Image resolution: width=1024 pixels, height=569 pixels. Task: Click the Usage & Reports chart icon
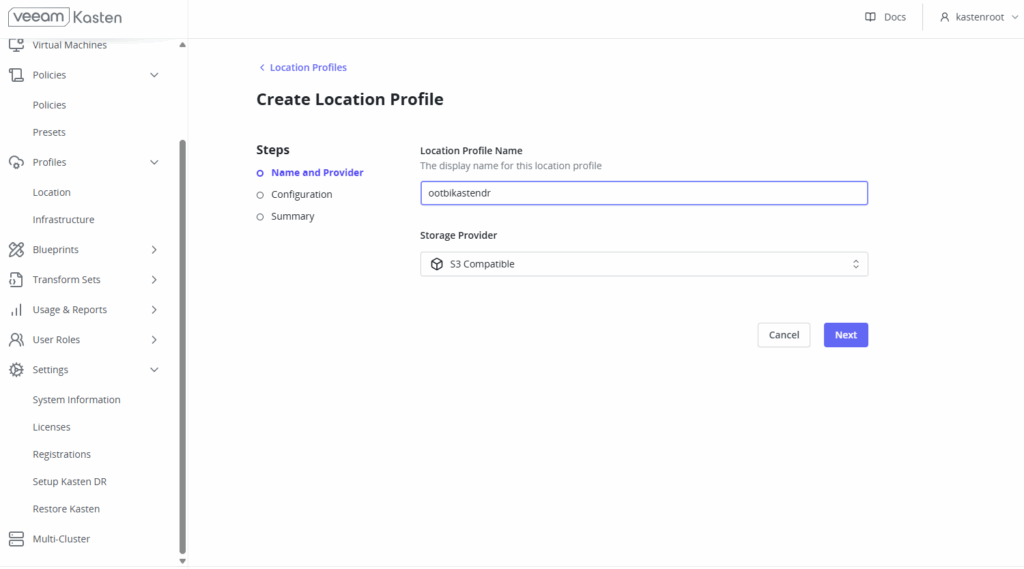point(16,310)
